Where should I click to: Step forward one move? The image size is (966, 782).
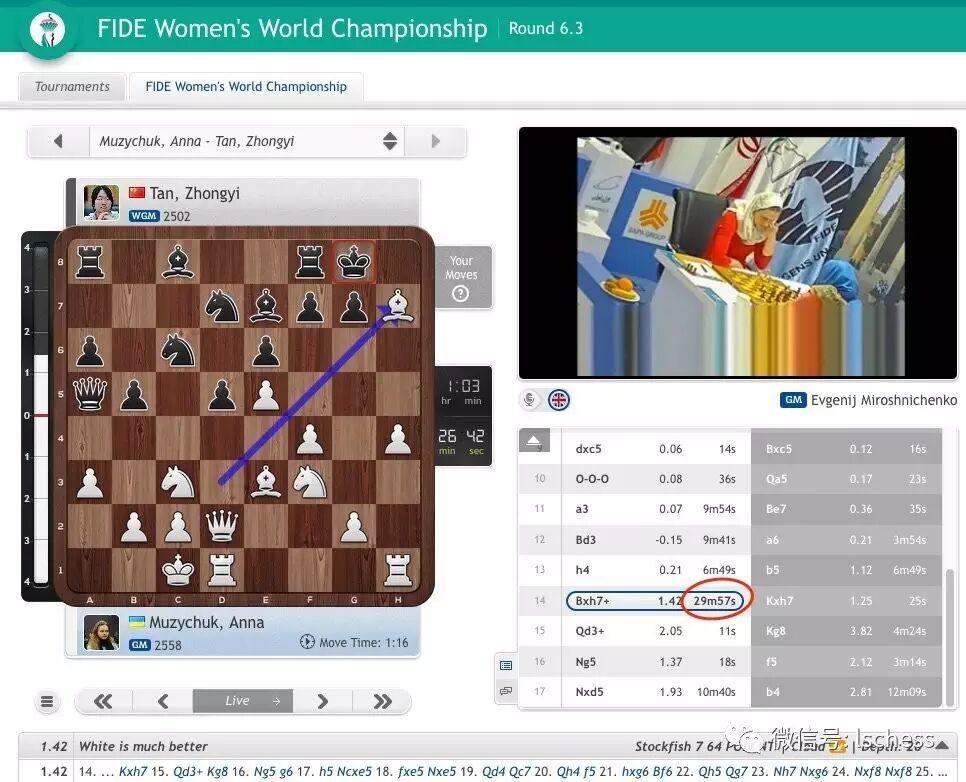322,701
